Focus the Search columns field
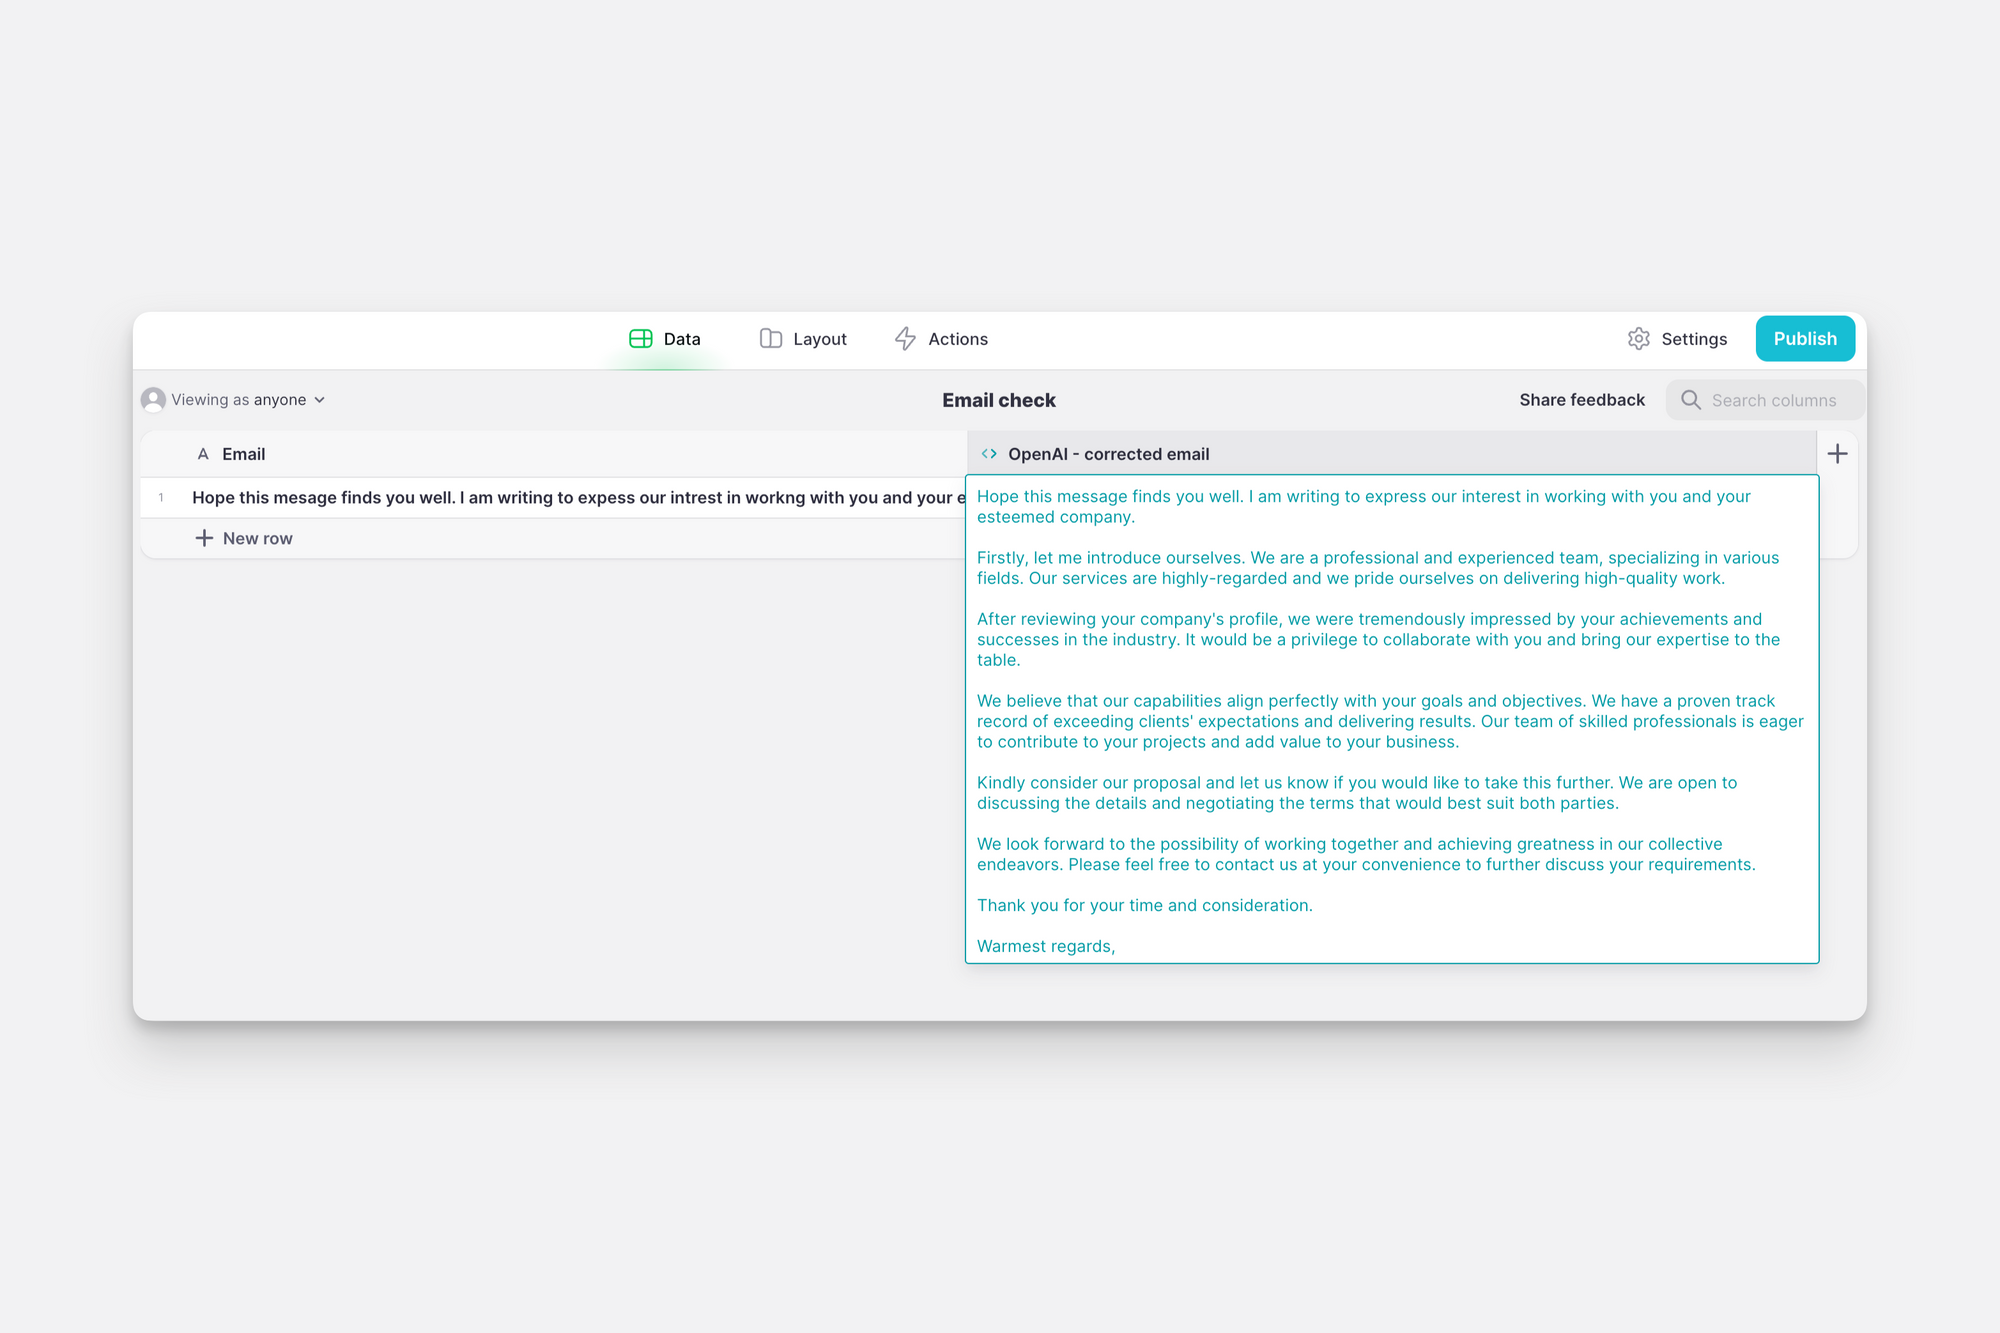This screenshot has height=1333, width=2000. pos(1774,400)
